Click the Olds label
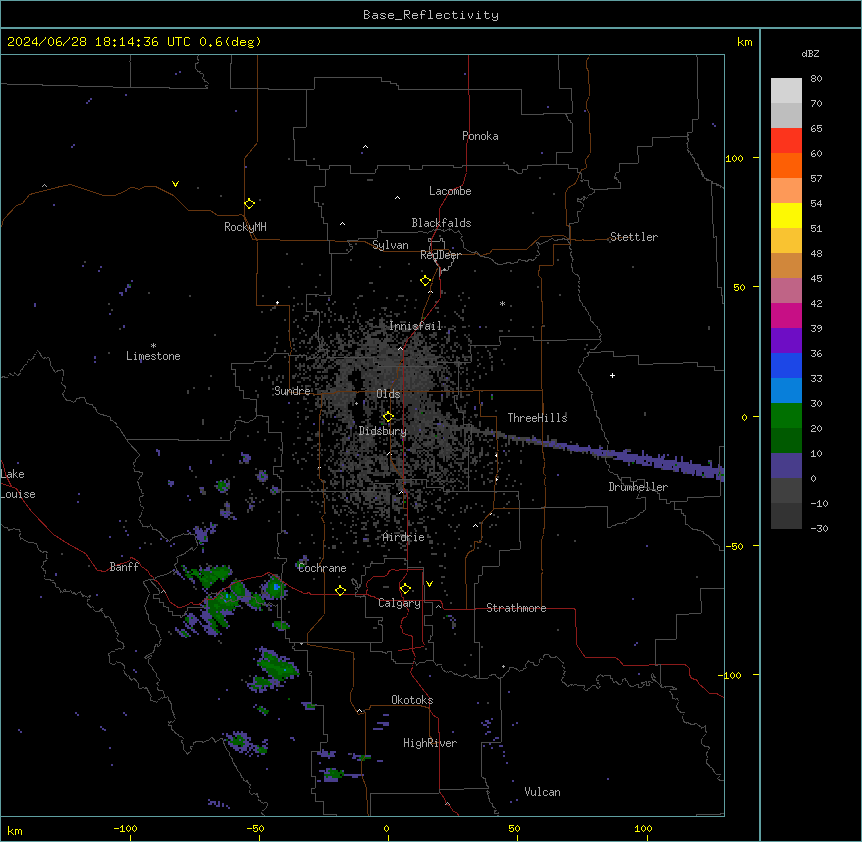 point(388,394)
